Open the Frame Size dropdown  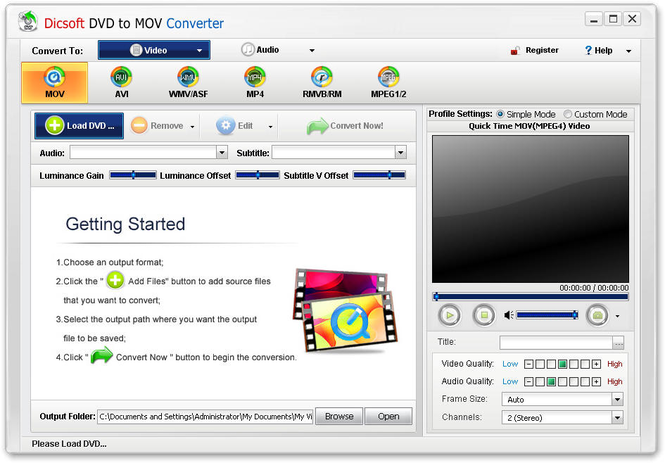(x=562, y=399)
